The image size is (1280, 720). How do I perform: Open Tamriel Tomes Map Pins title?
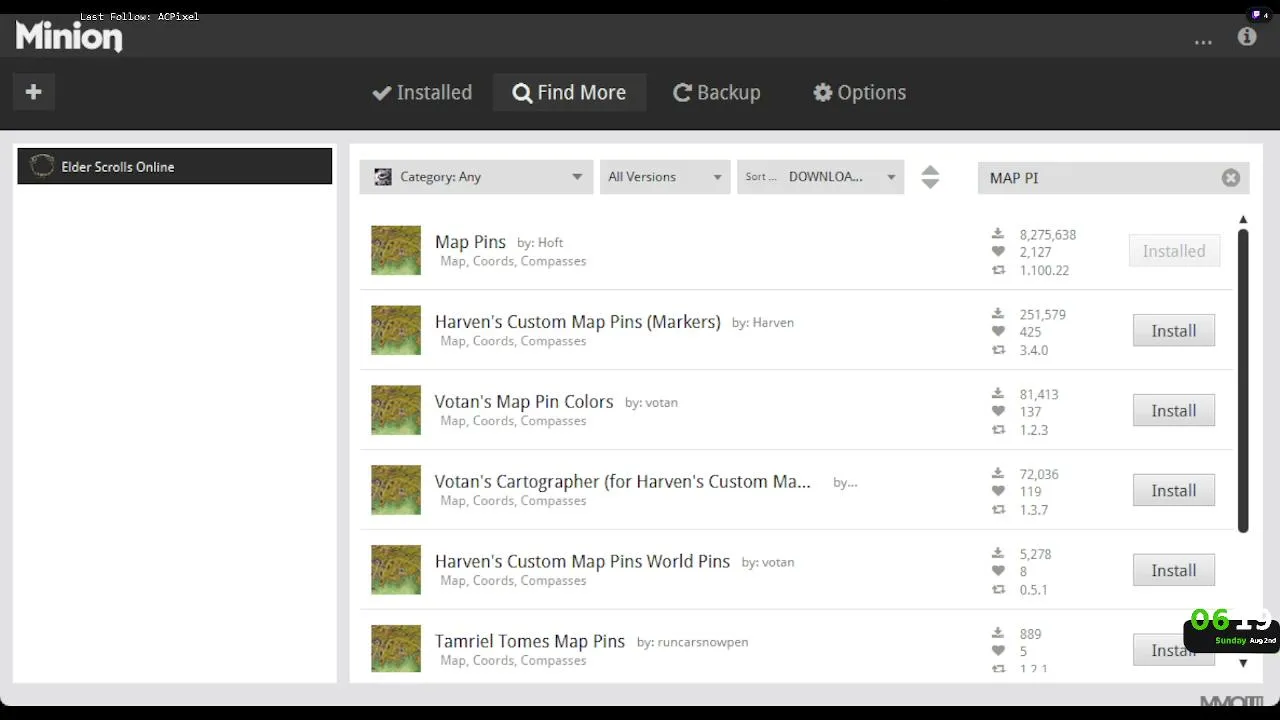click(530, 642)
